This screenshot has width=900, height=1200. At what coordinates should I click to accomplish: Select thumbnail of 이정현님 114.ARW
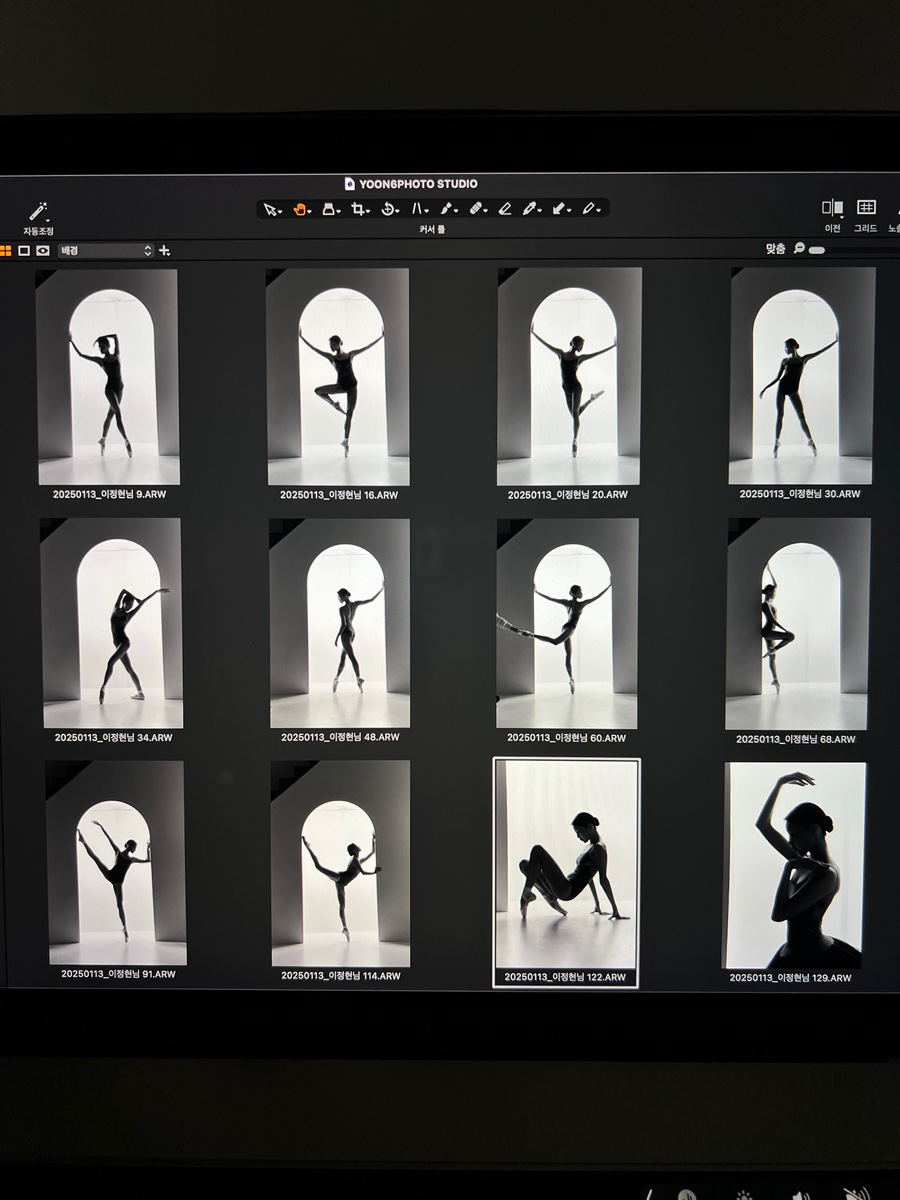pos(341,863)
